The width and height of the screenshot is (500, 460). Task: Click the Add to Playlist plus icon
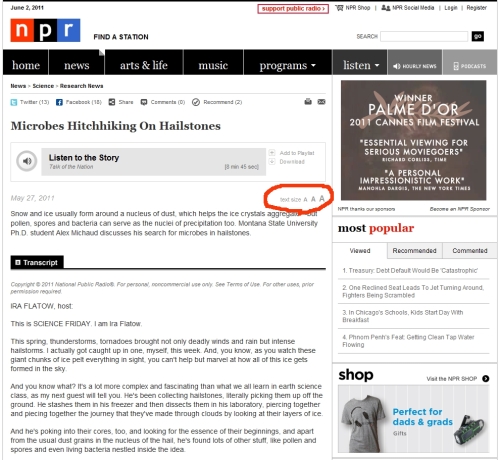(x=272, y=153)
